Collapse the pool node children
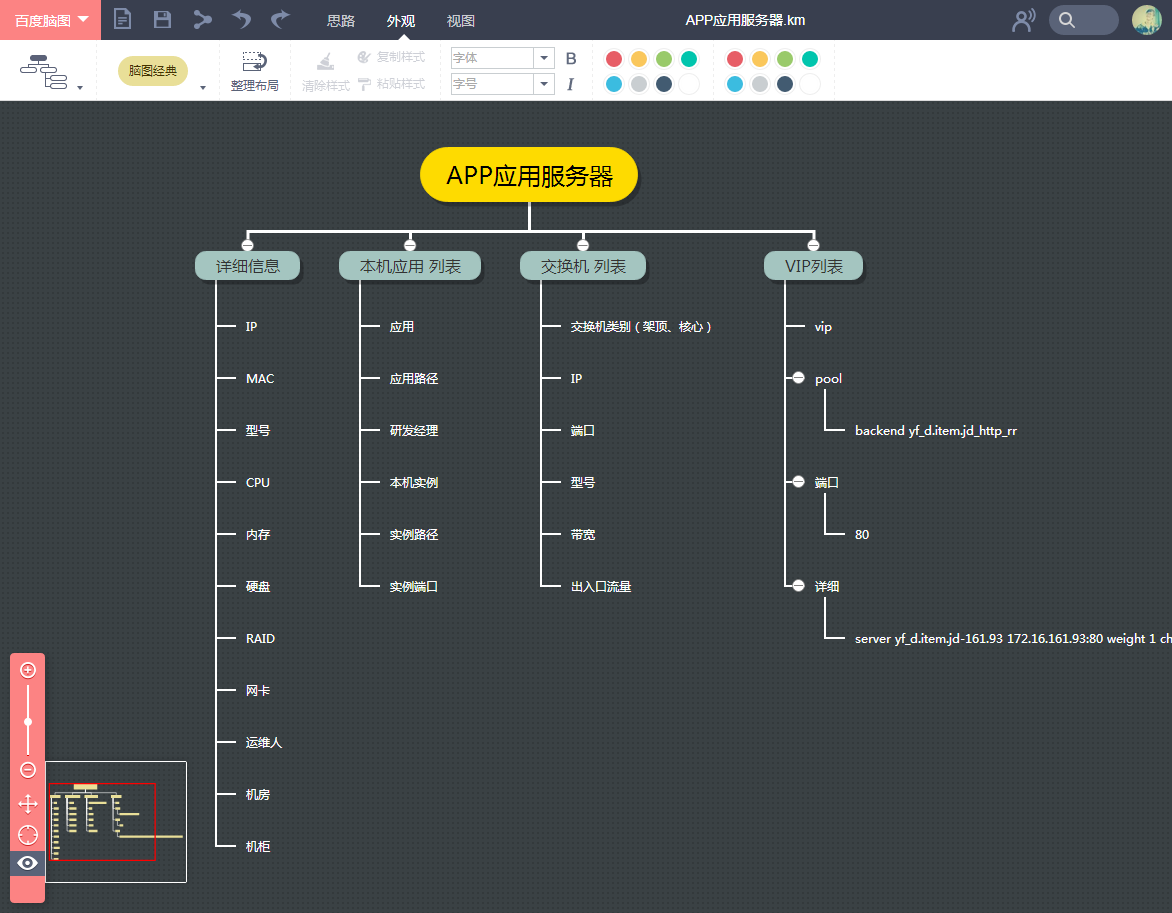 [x=798, y=378]
